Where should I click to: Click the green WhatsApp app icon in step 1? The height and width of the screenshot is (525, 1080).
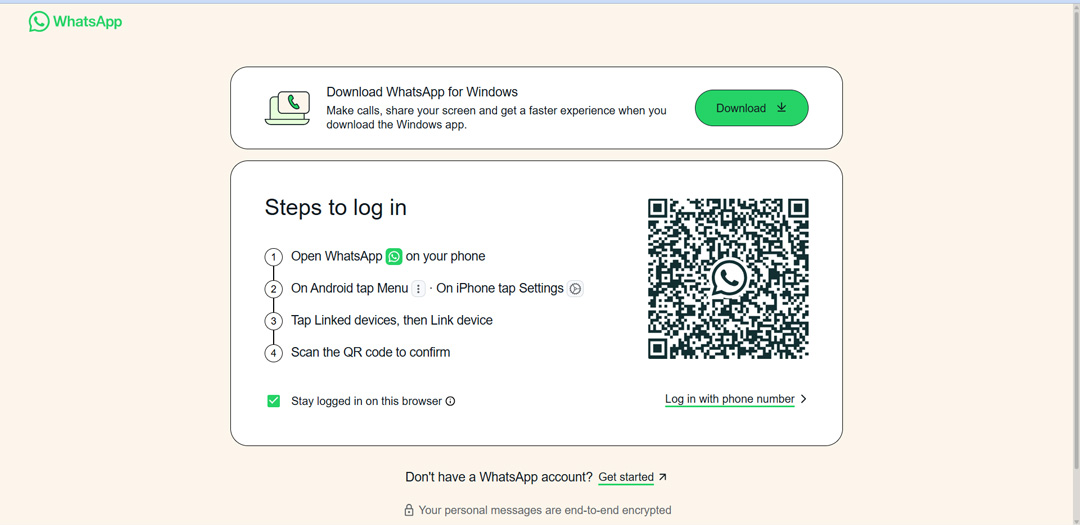tap(394, 257)
